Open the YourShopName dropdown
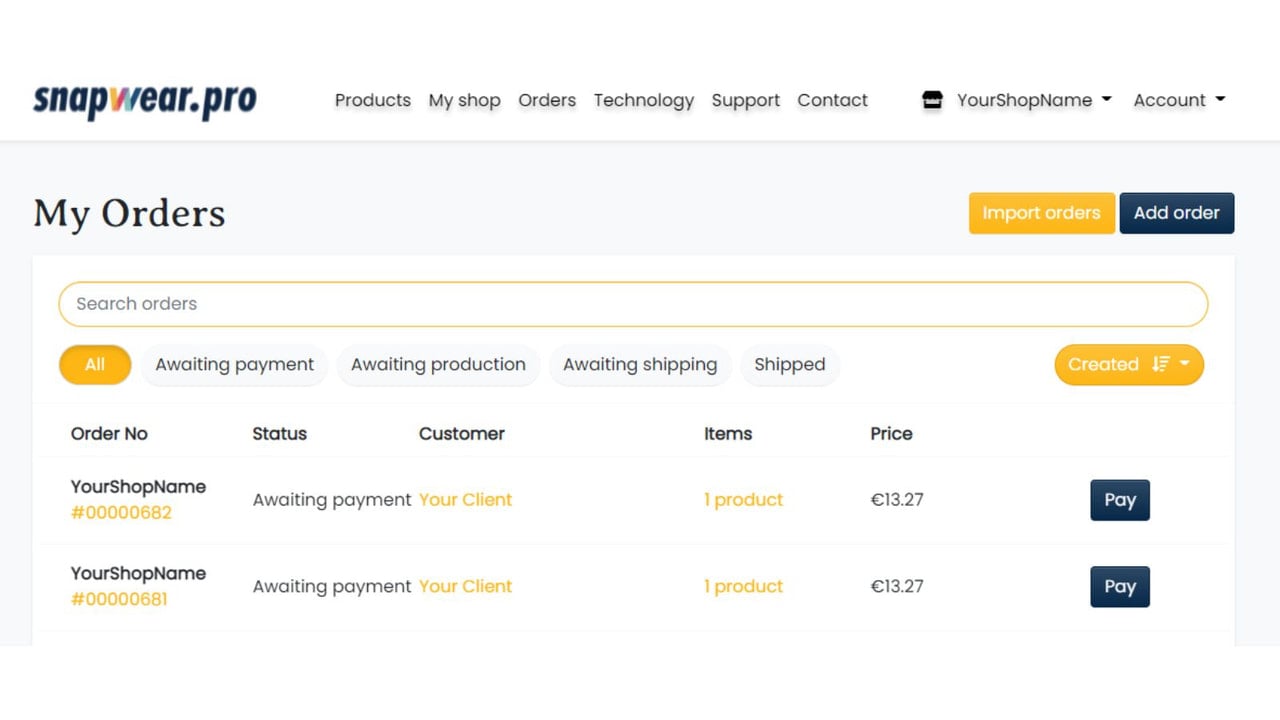This screenshot has width=1280, height=720. (1034, 100)
